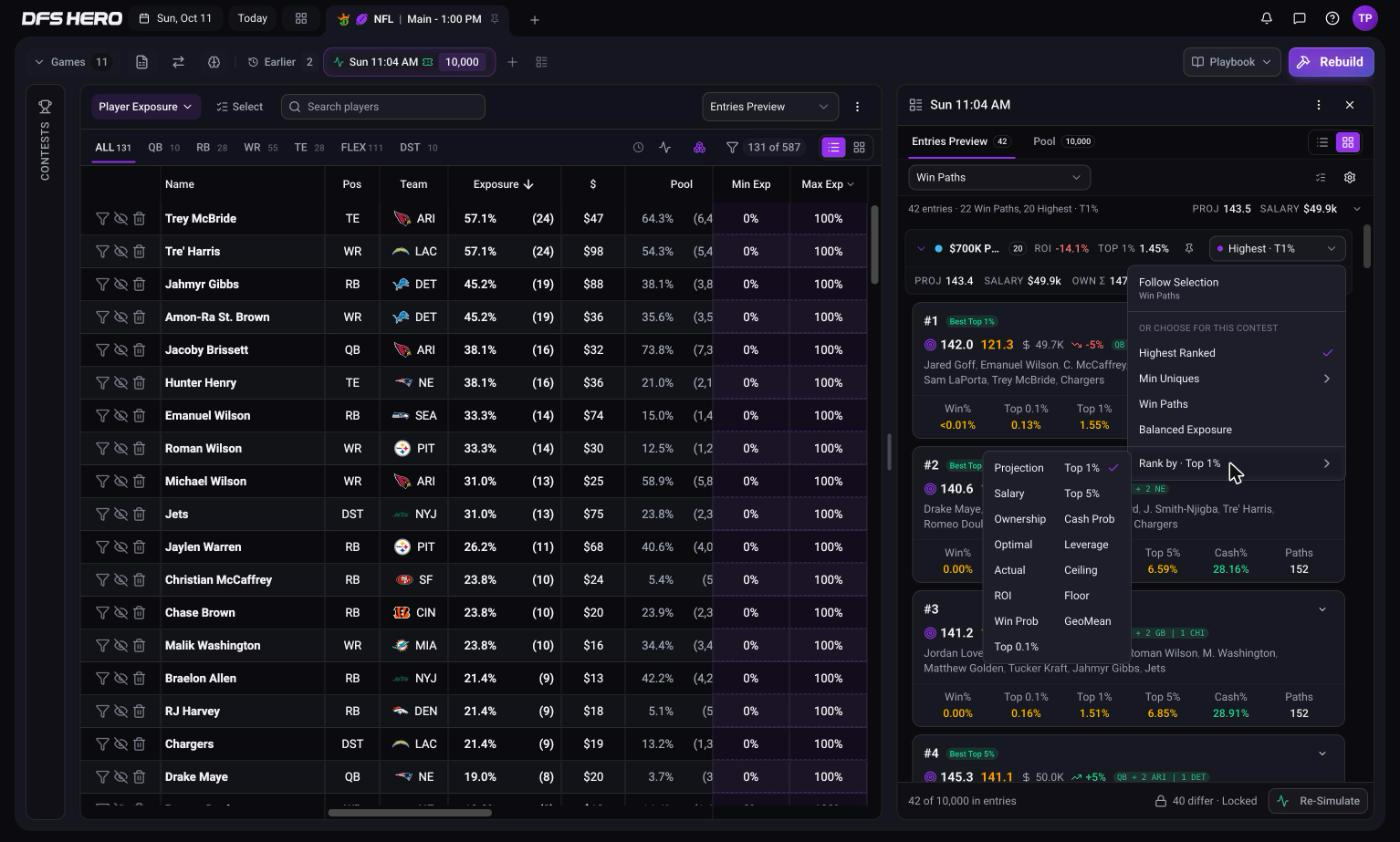Rank by Cash Prob
Viewport: 1400px width, 842px height.
click(x=1089, y=519)
